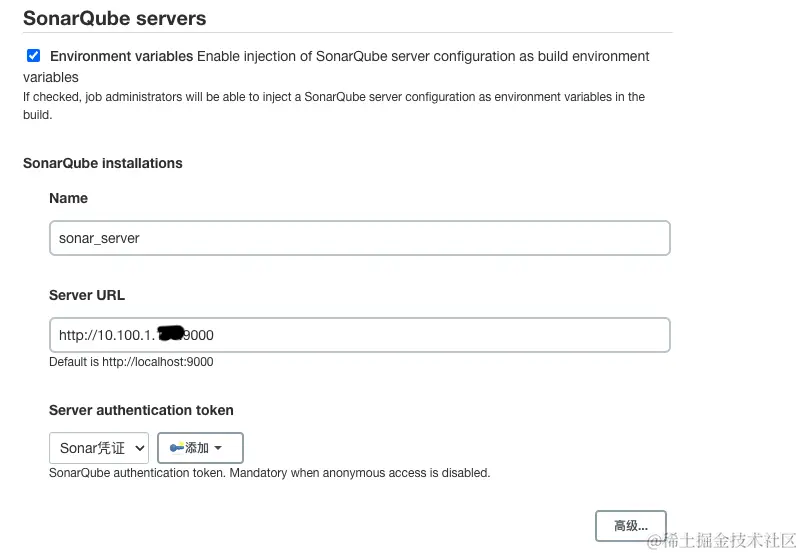Click the Server authentication token label
This screenshot has height=556, width=803.
coord(141,410)
